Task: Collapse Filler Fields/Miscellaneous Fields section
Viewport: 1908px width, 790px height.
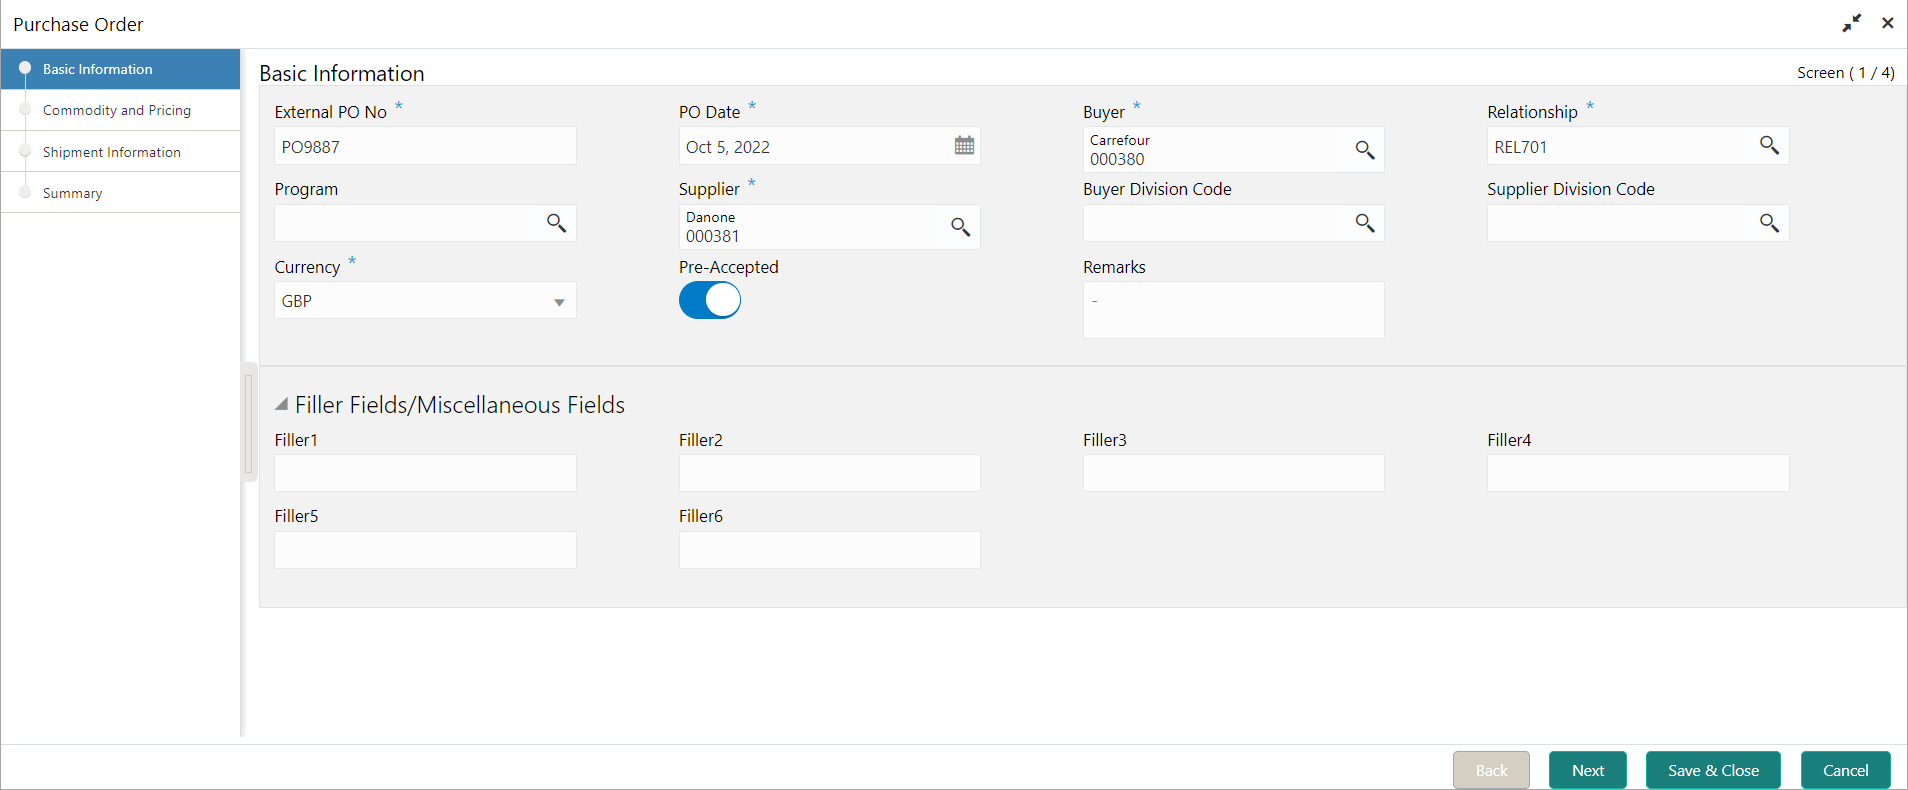Action: 282,404
